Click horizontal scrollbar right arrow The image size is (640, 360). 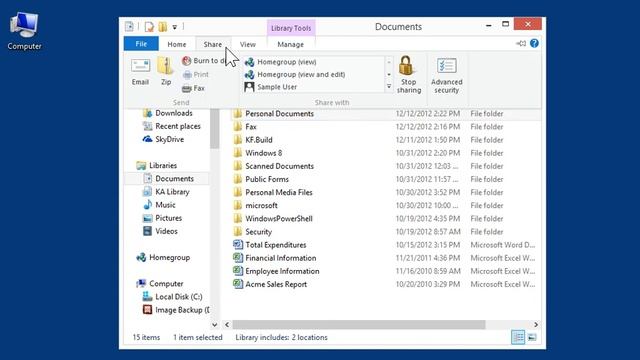[536, 324]
